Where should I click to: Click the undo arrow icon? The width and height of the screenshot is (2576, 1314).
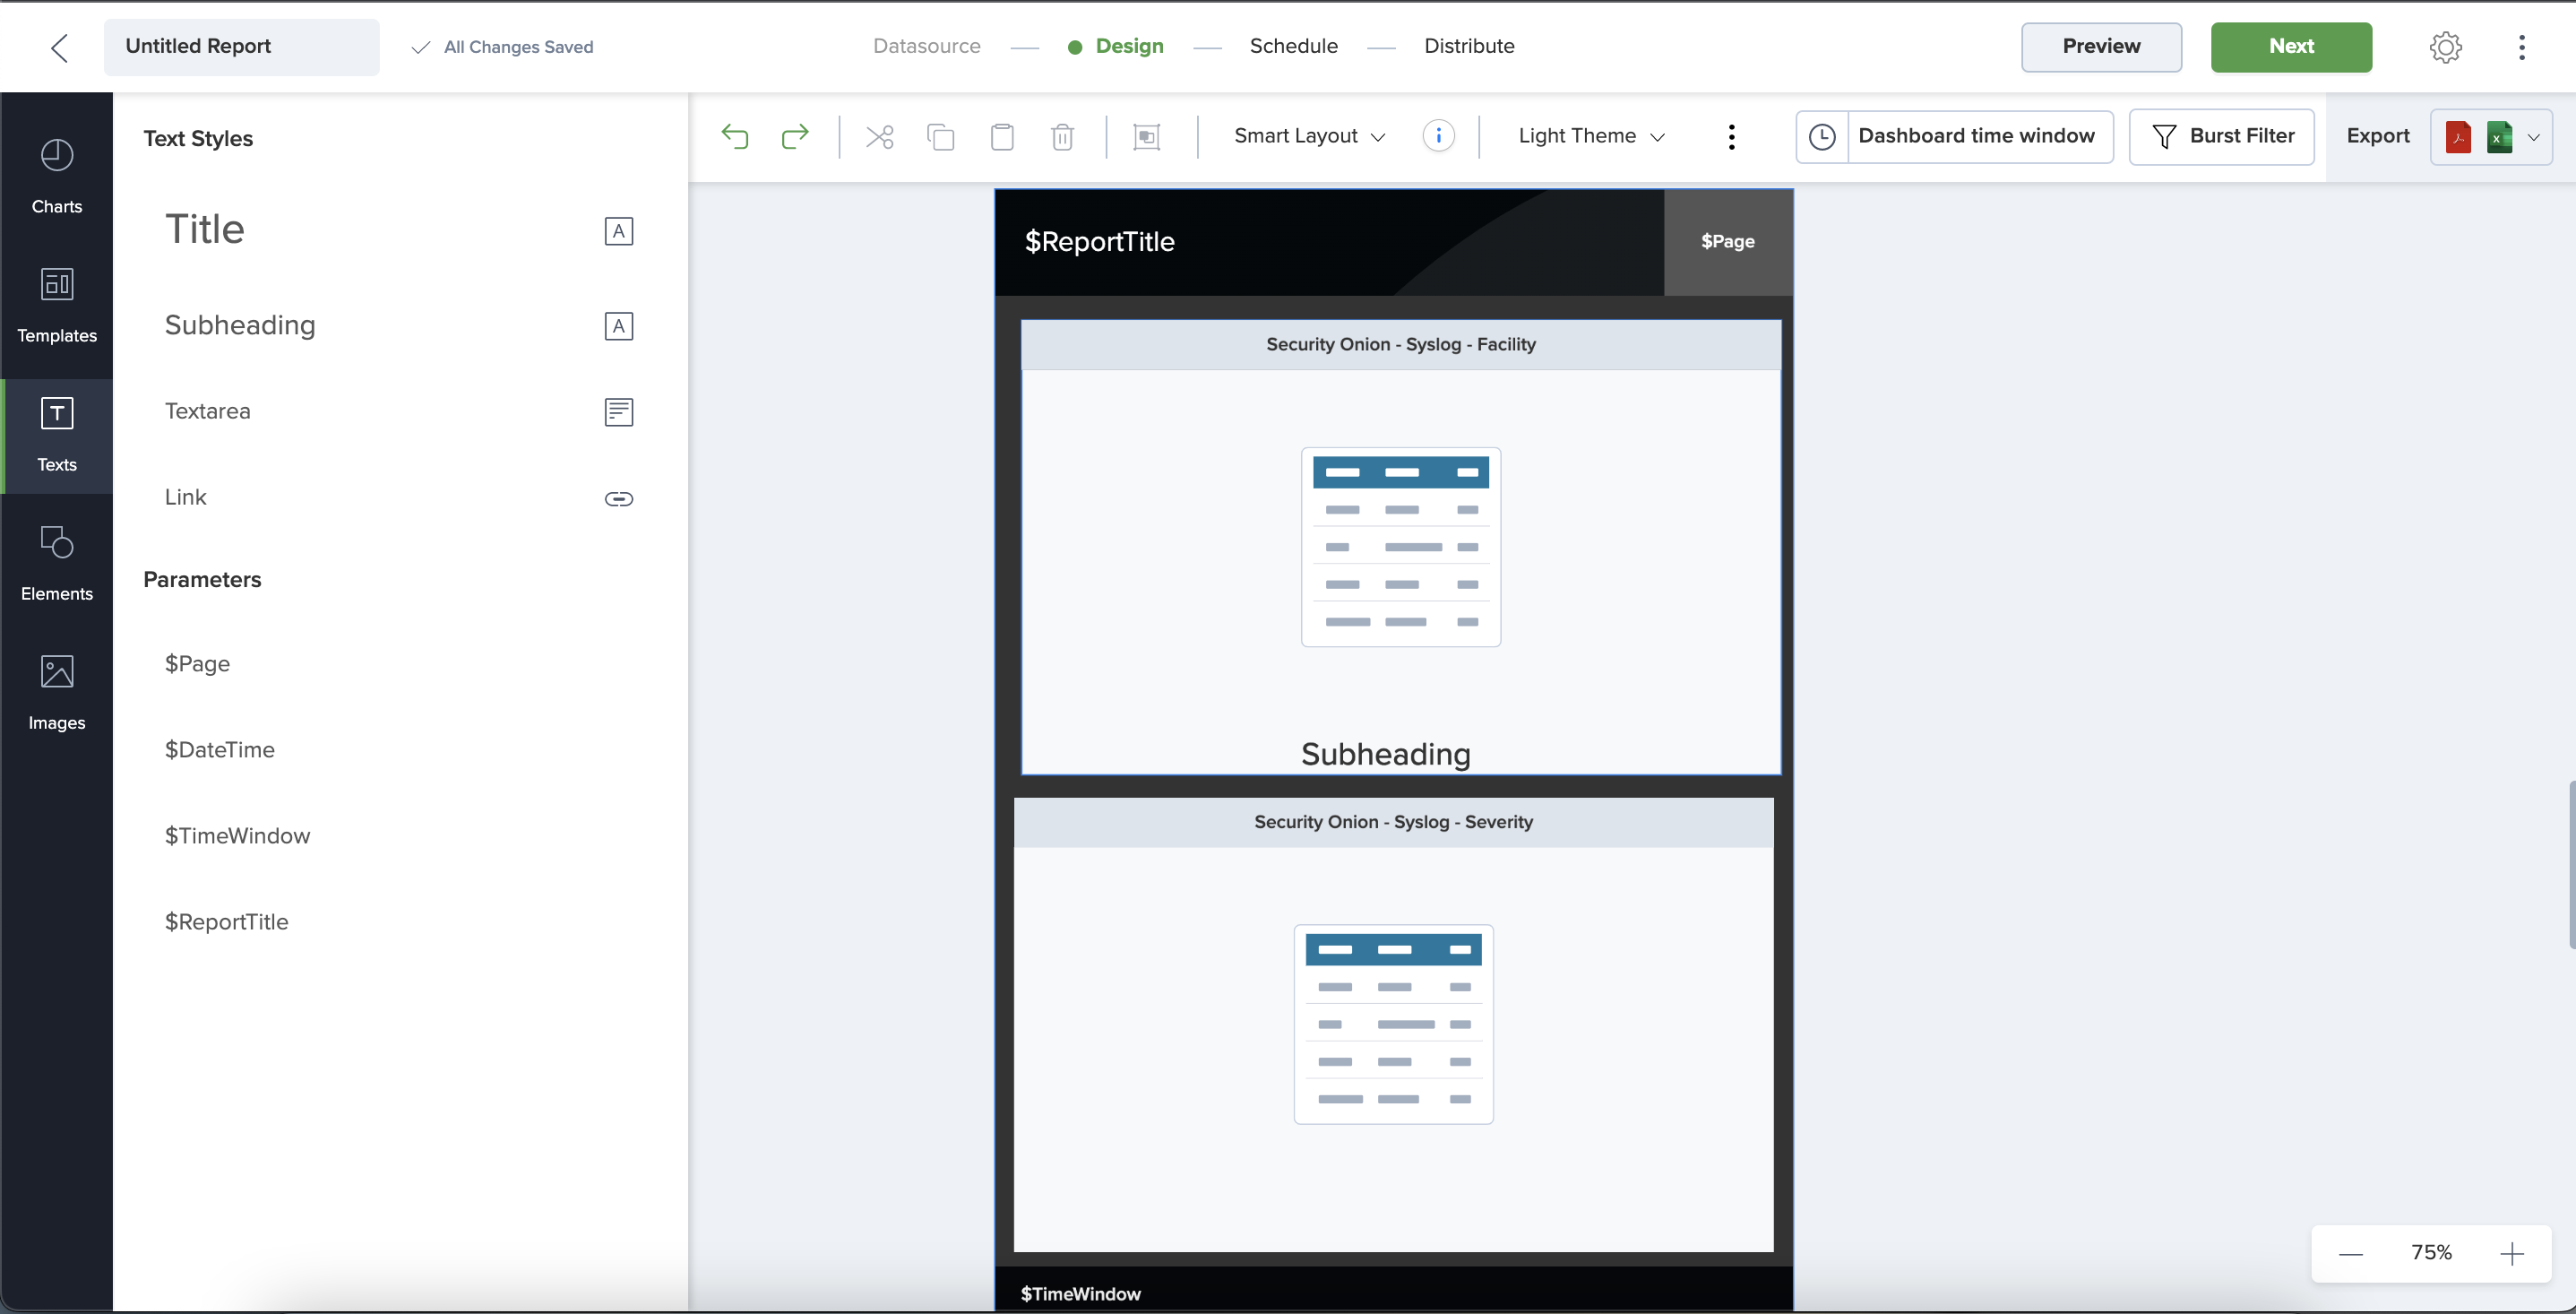(x=735, y=136)
